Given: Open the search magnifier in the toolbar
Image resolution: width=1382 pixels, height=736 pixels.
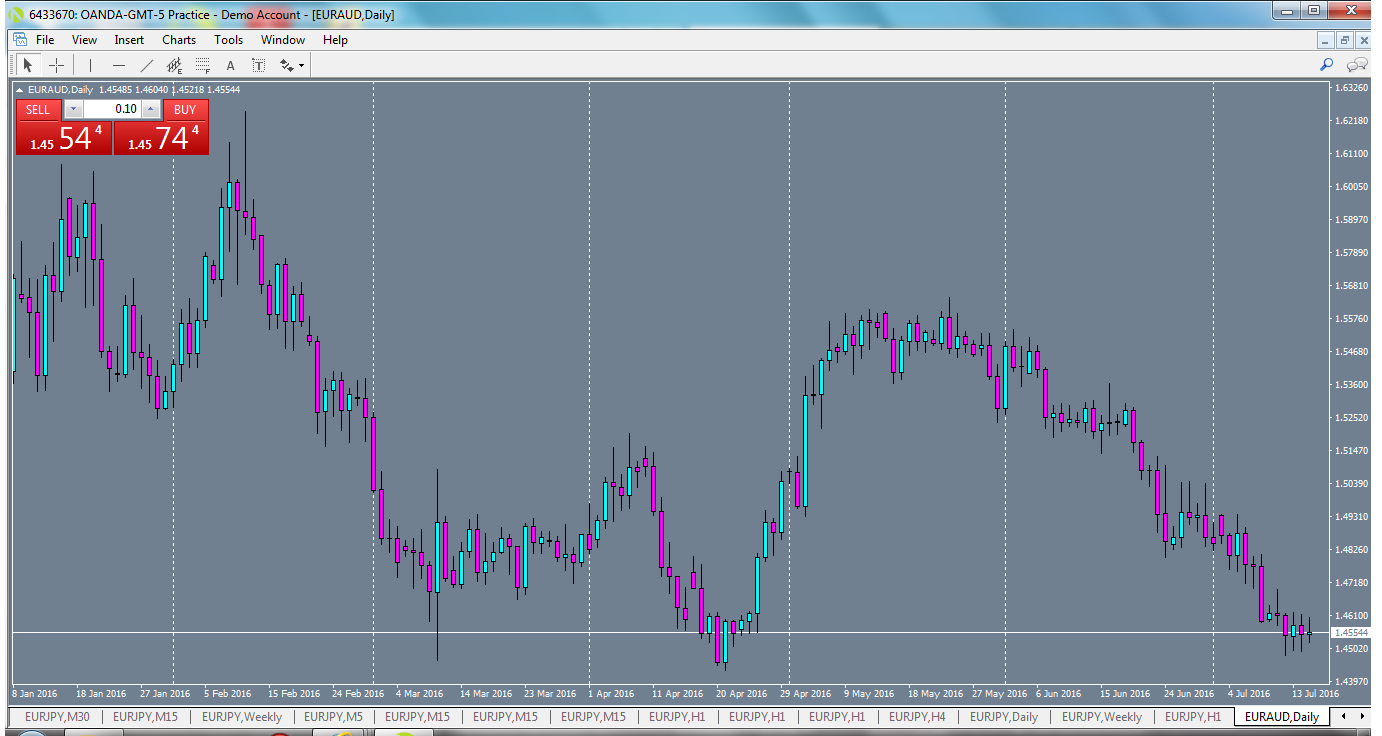Looking at the screenshot, I should click(x=1326, y=64).
